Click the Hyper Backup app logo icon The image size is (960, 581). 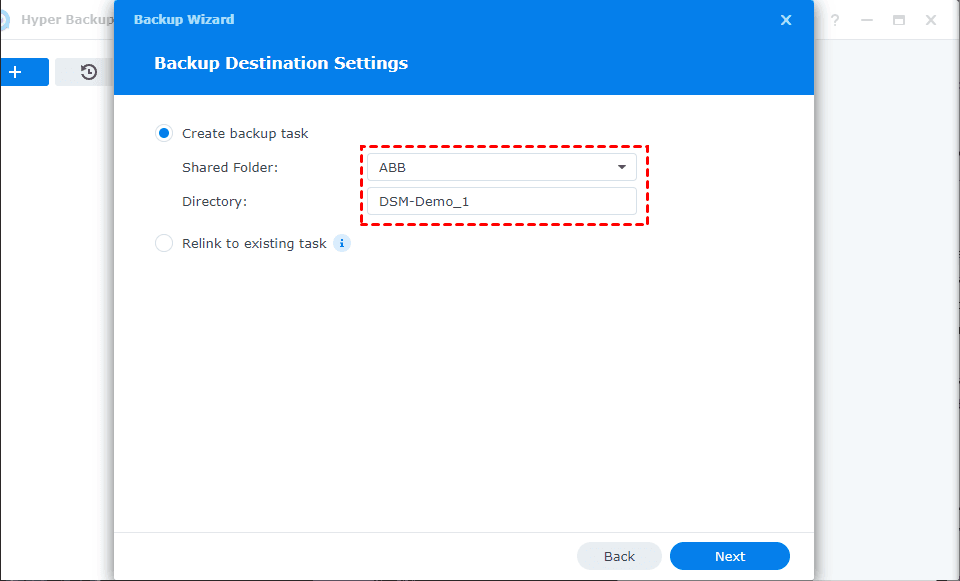(5, 20)
